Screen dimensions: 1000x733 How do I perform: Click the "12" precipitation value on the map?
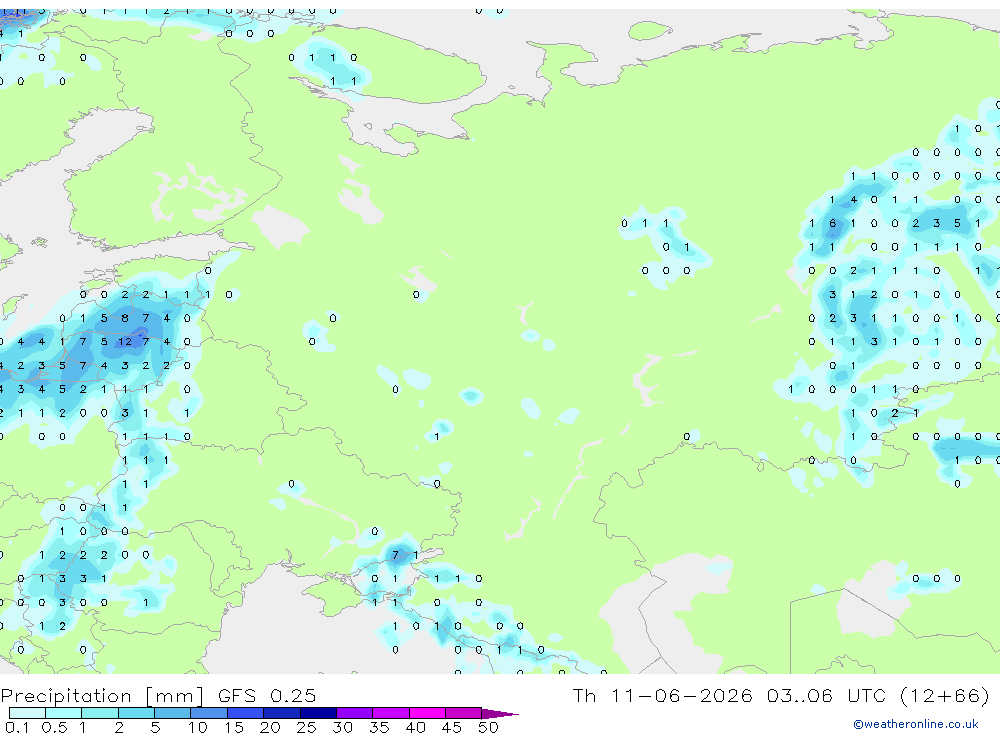(x=125, y=342)
